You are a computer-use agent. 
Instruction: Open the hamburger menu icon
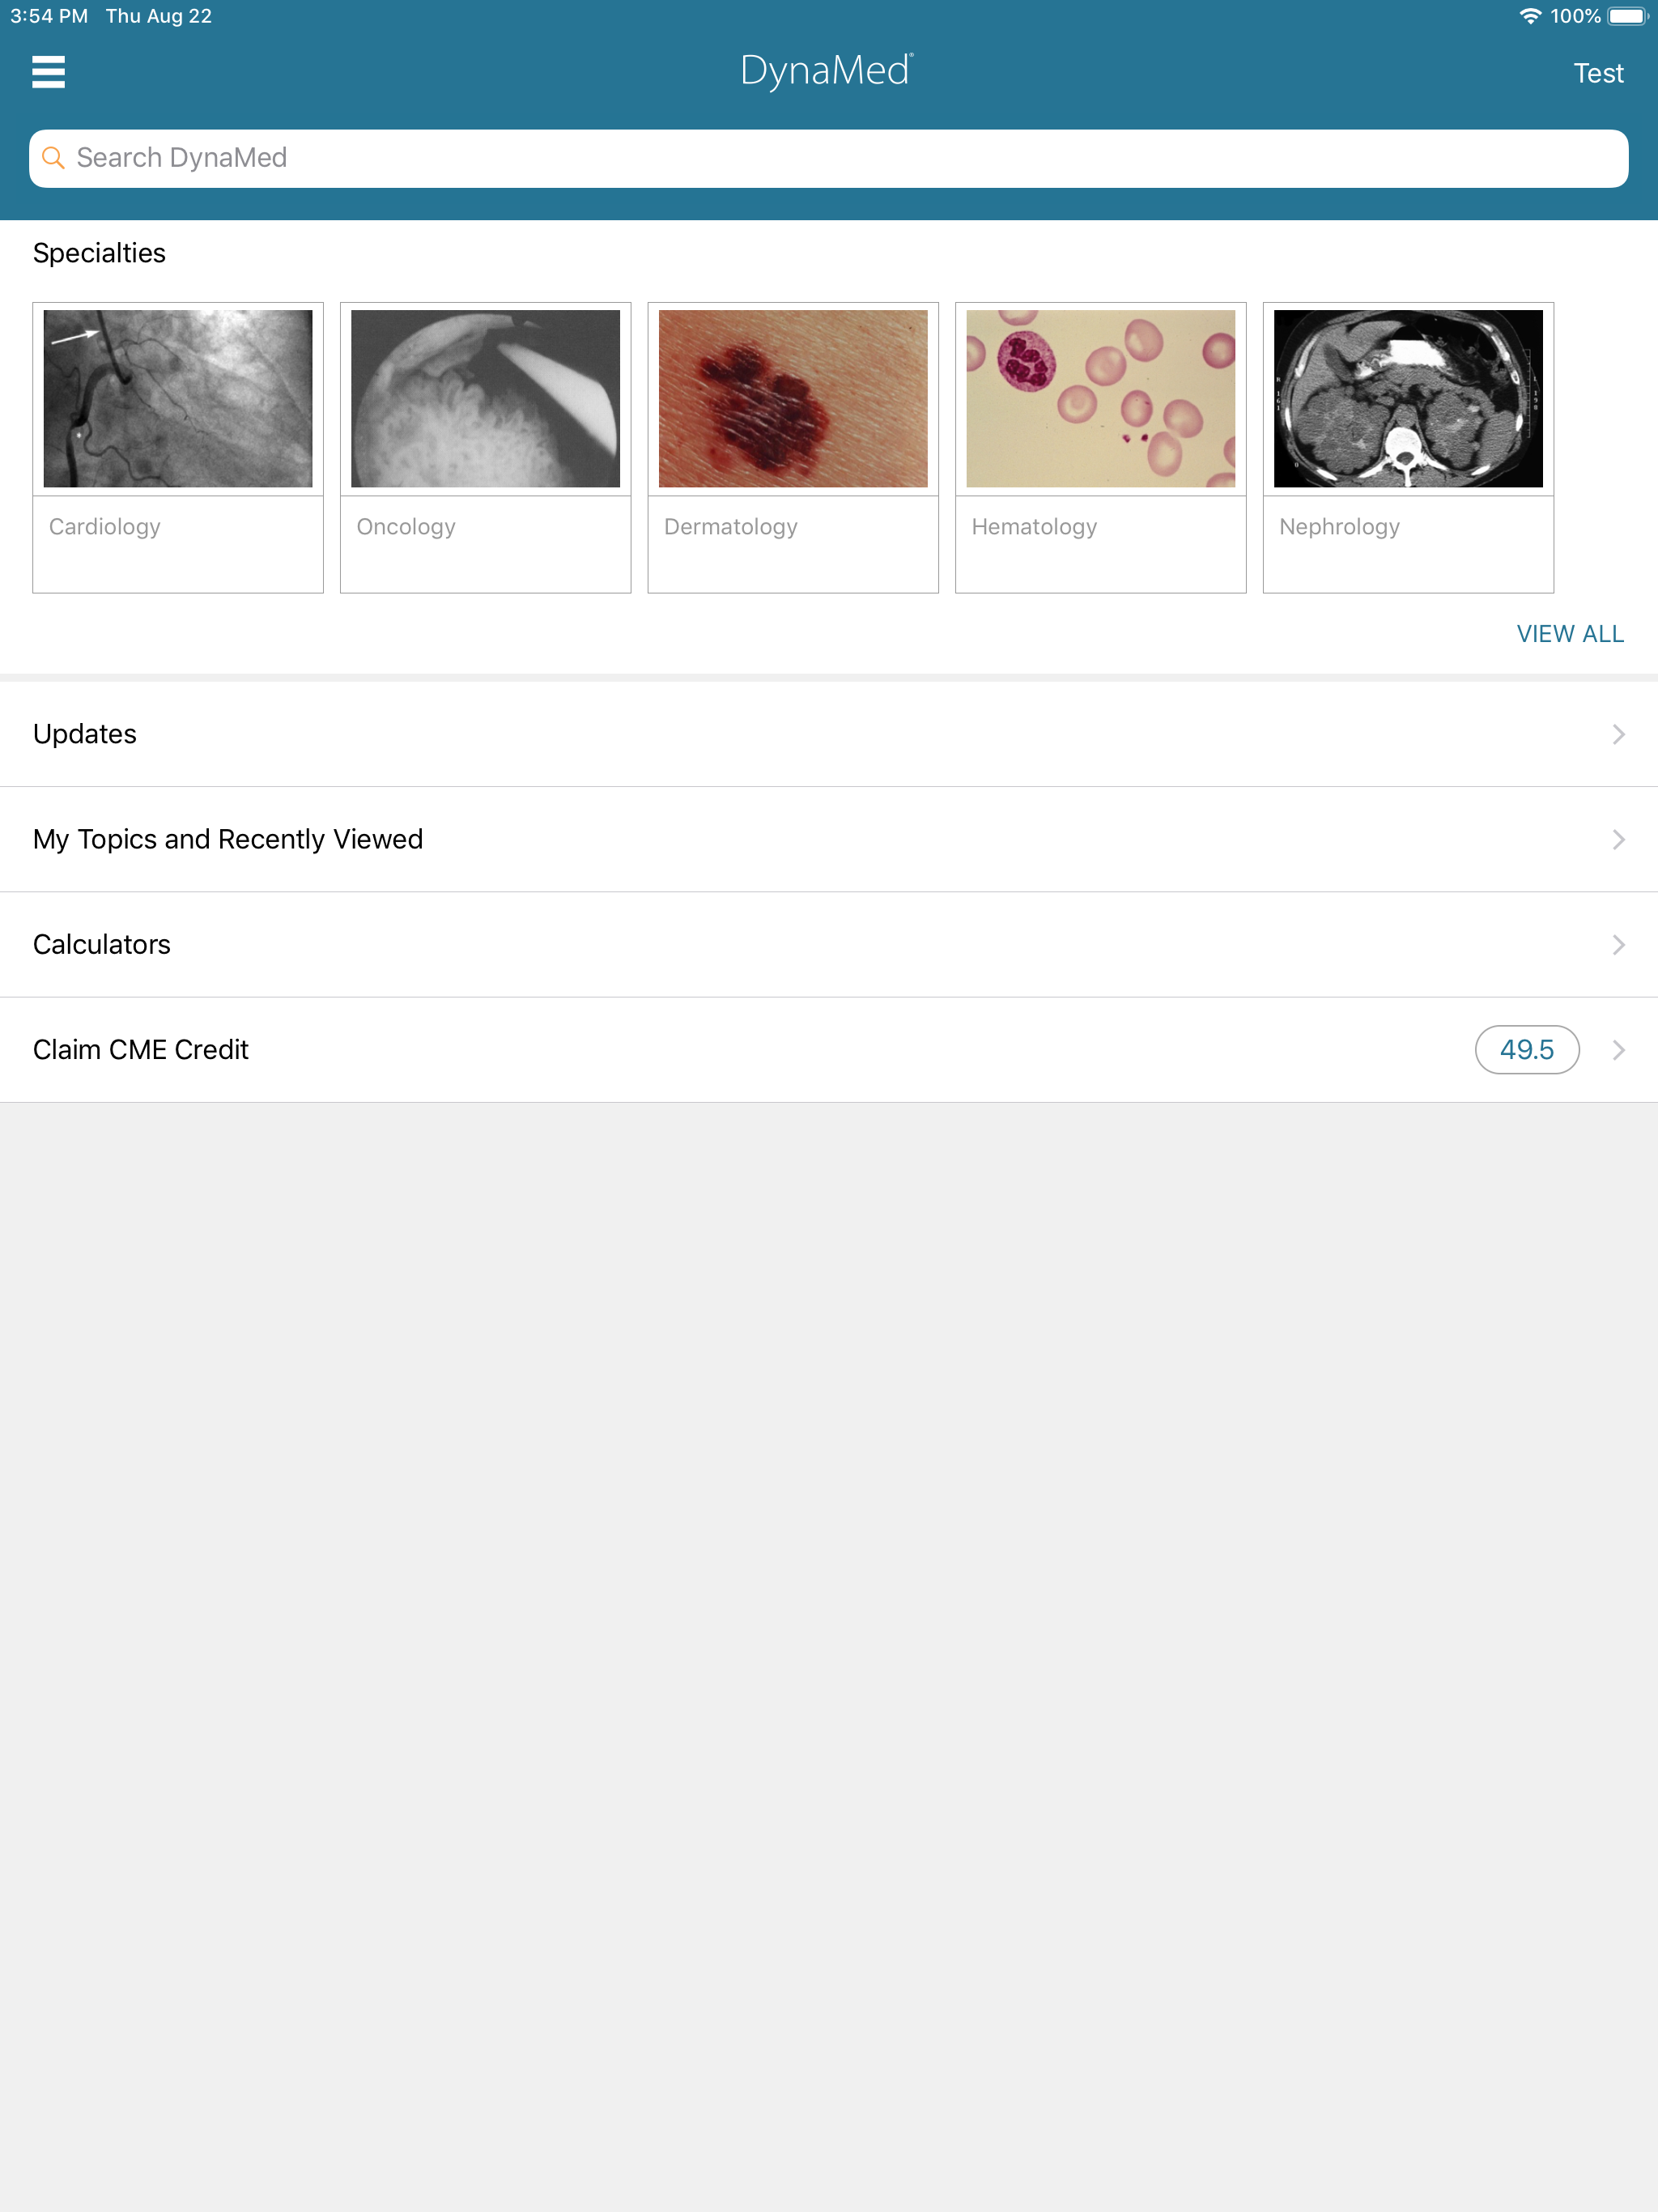[x=48, y=72]
